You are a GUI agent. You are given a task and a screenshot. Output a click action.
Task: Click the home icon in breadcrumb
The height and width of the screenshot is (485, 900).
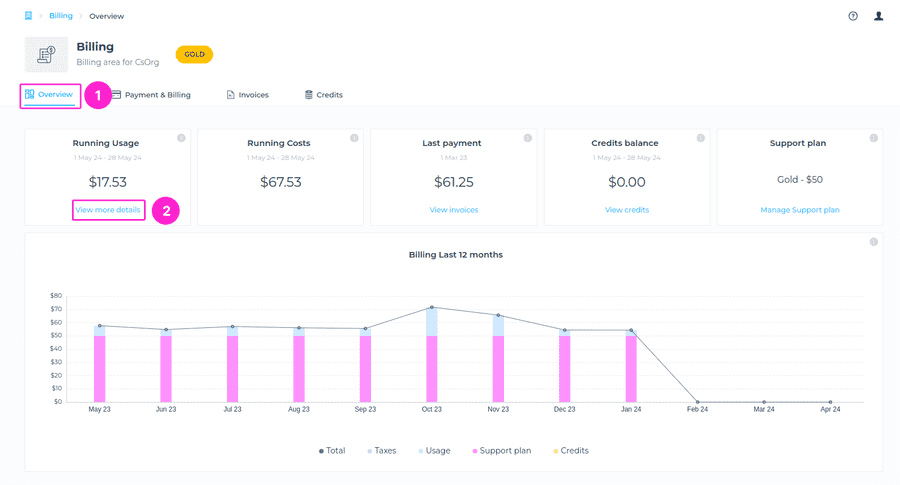tap(28, 16)
